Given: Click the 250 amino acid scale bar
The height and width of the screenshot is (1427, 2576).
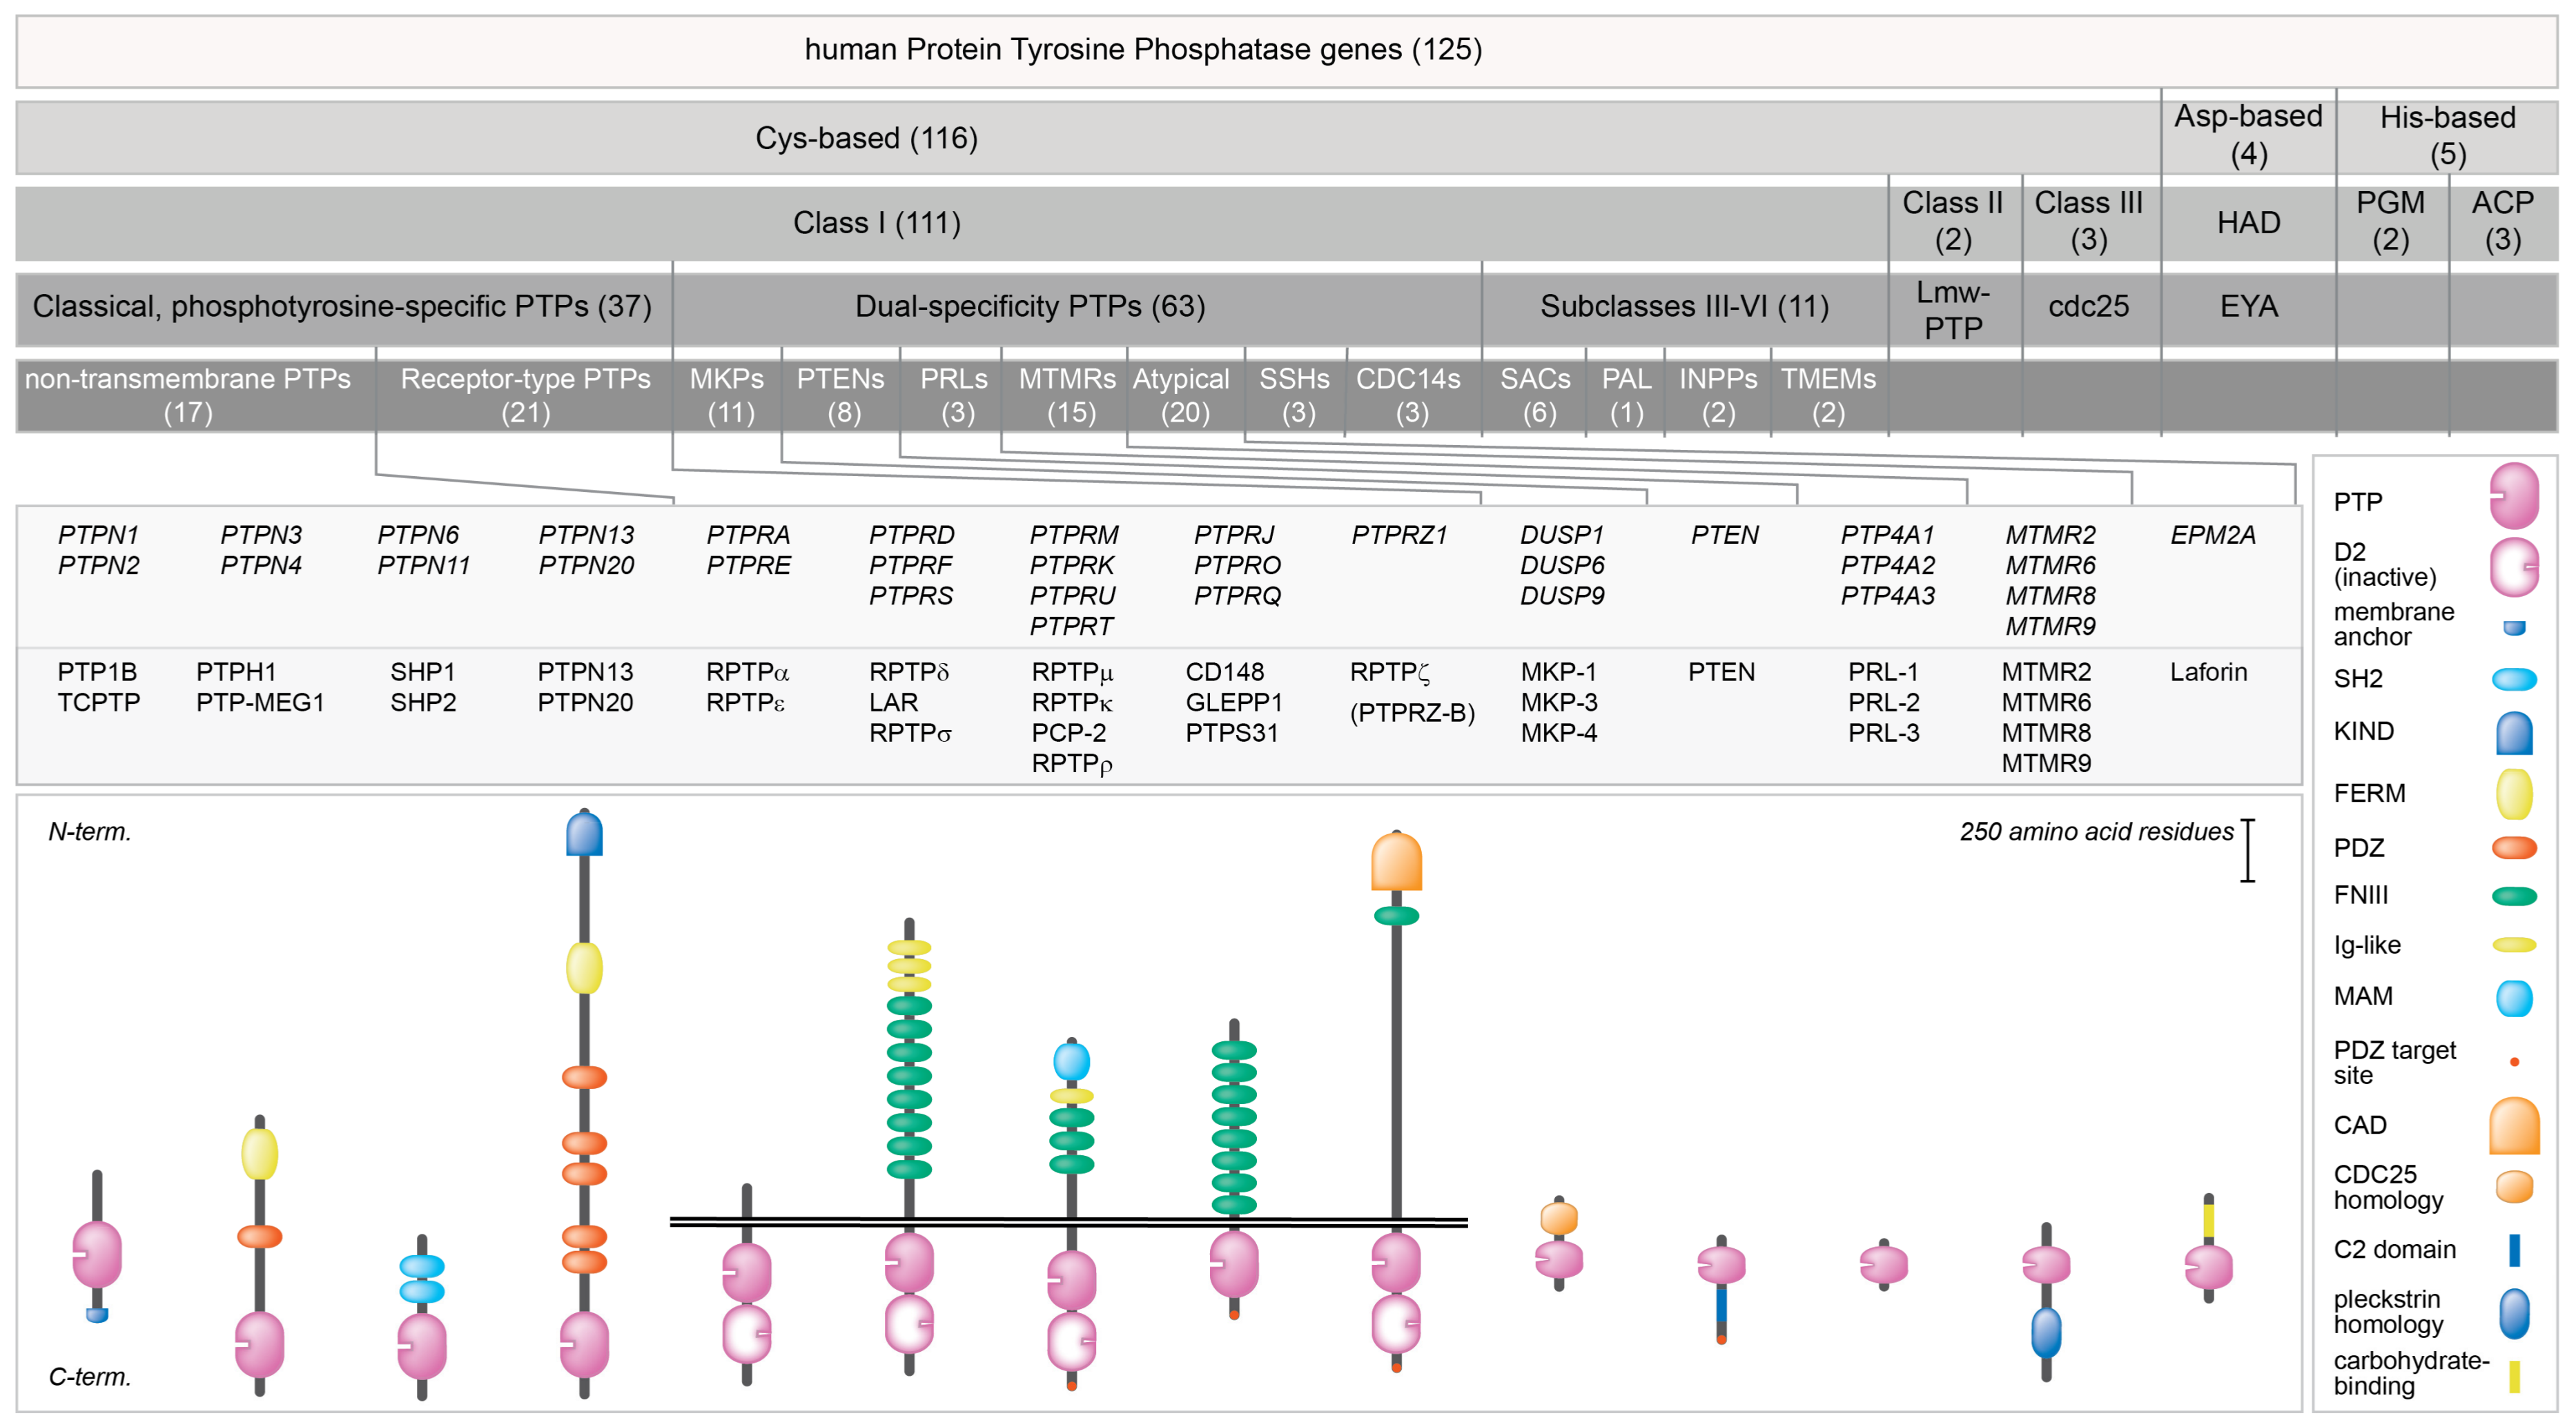Looking at the screenshot, I should (2247, 850).
